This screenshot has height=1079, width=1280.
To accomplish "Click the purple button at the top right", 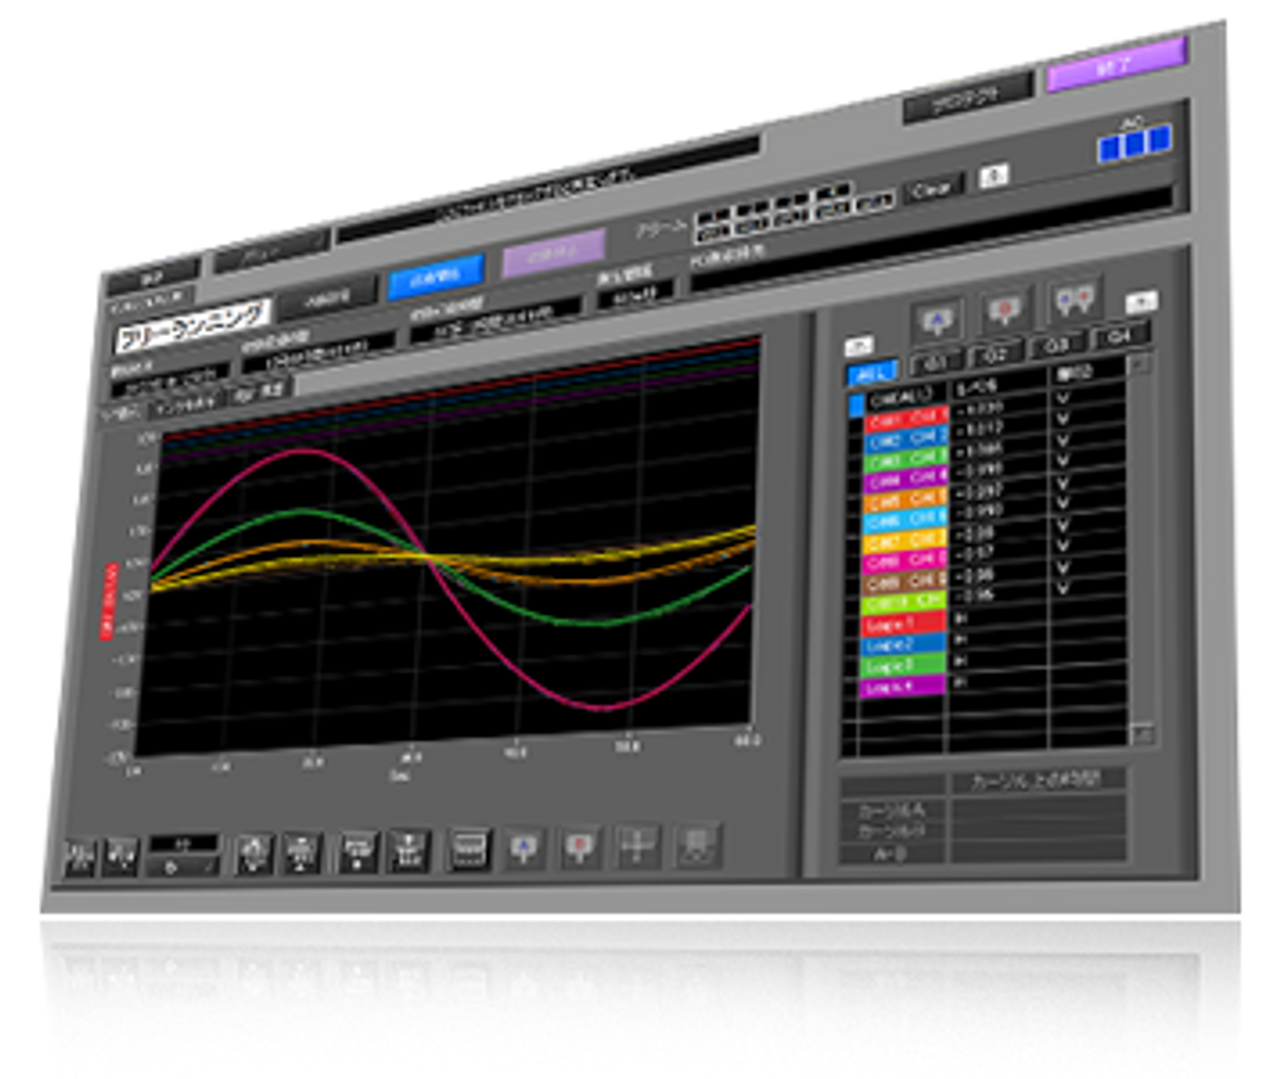I will pyautogui.click(x=1116, y=66).
